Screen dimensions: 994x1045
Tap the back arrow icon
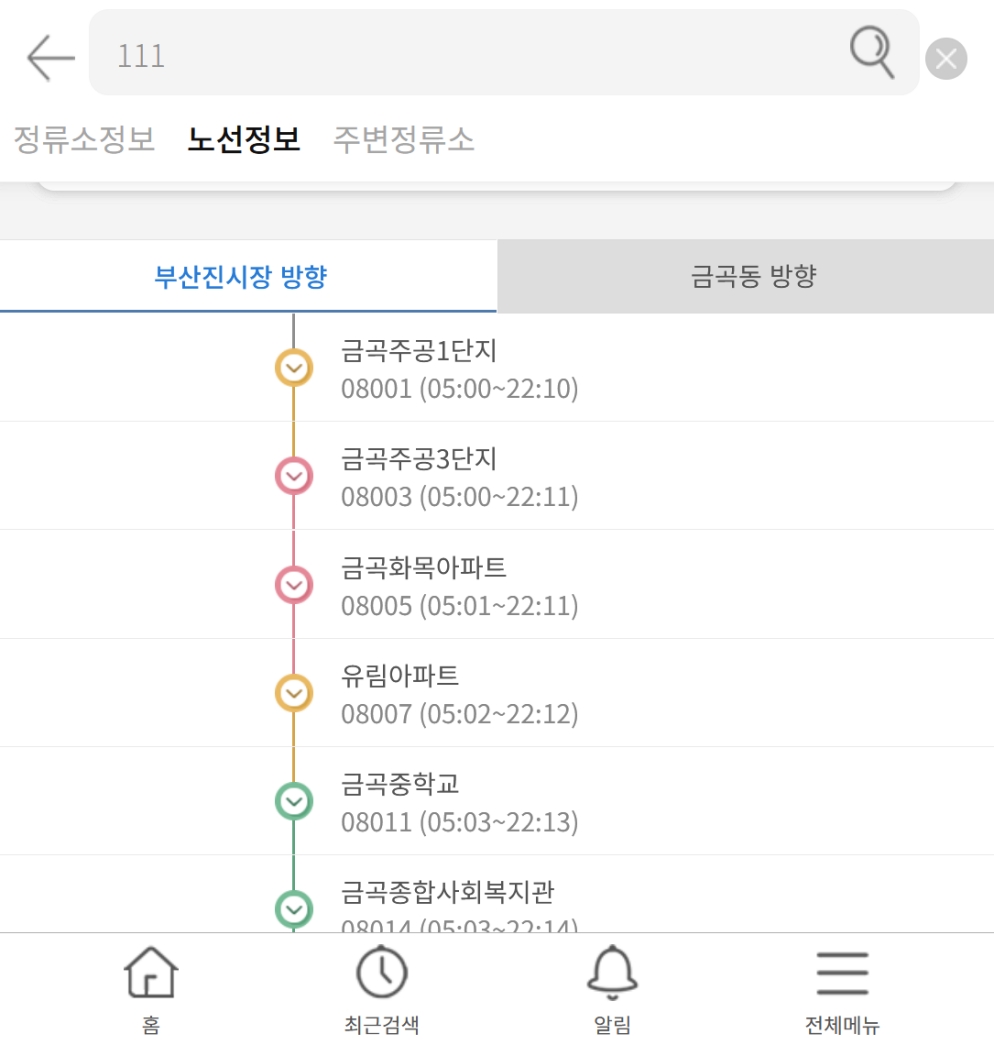[x=51, y=58]
